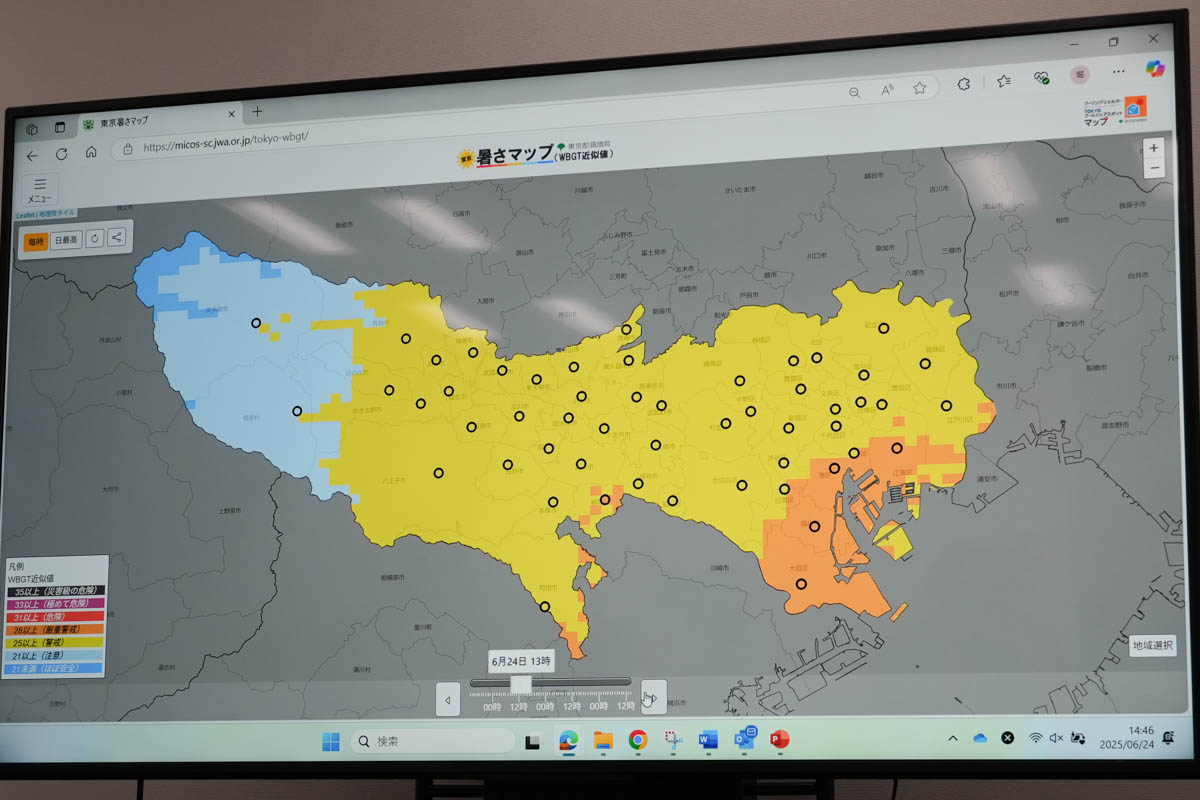Click the muted volume tray icon
The height and width of the screenshot is (800, 1200).
point(1056,737)
